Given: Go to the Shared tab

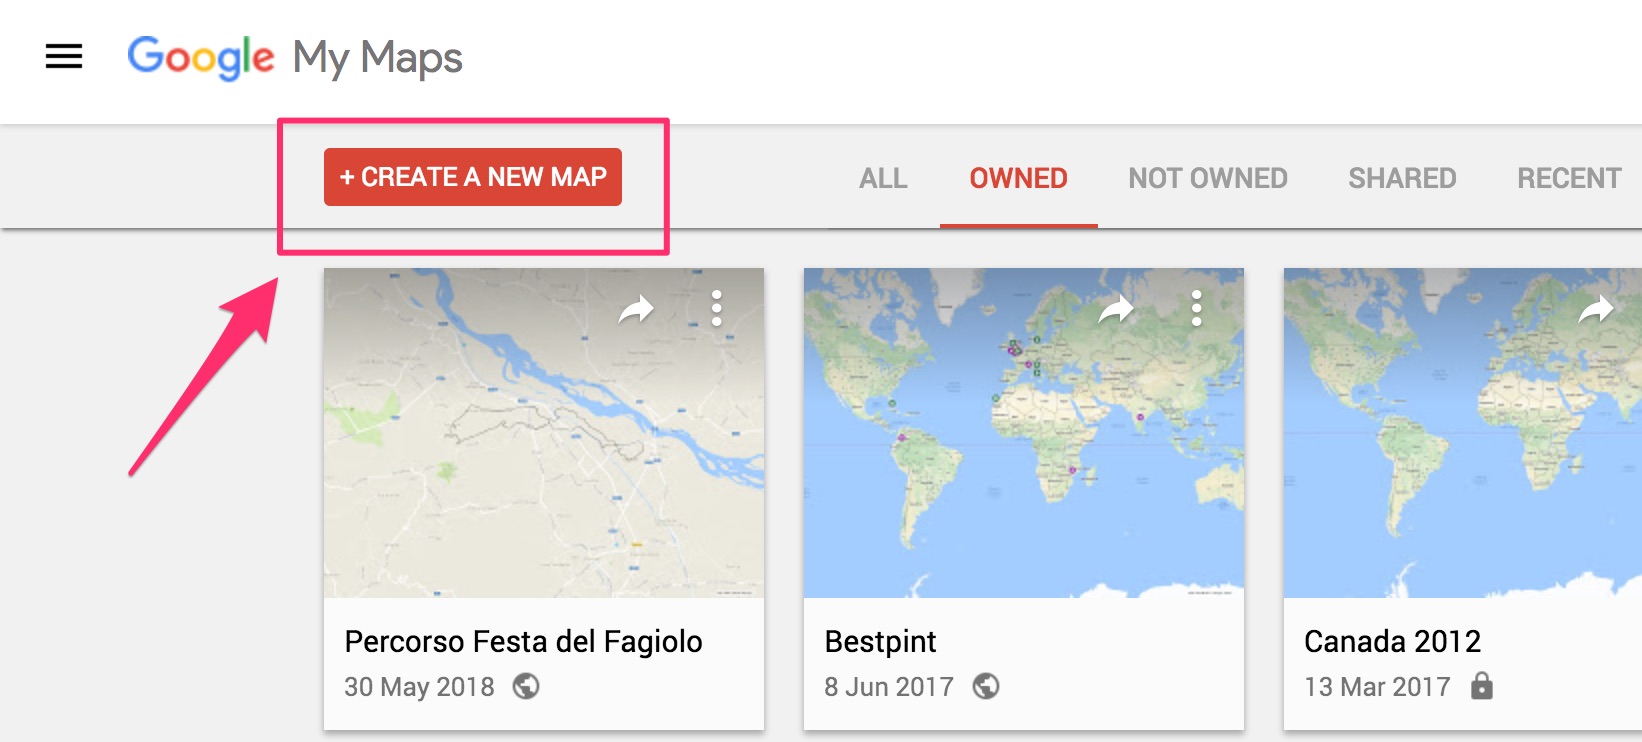Looking at the screenshot, I should pyautogui.click(x=1402, y=178).
